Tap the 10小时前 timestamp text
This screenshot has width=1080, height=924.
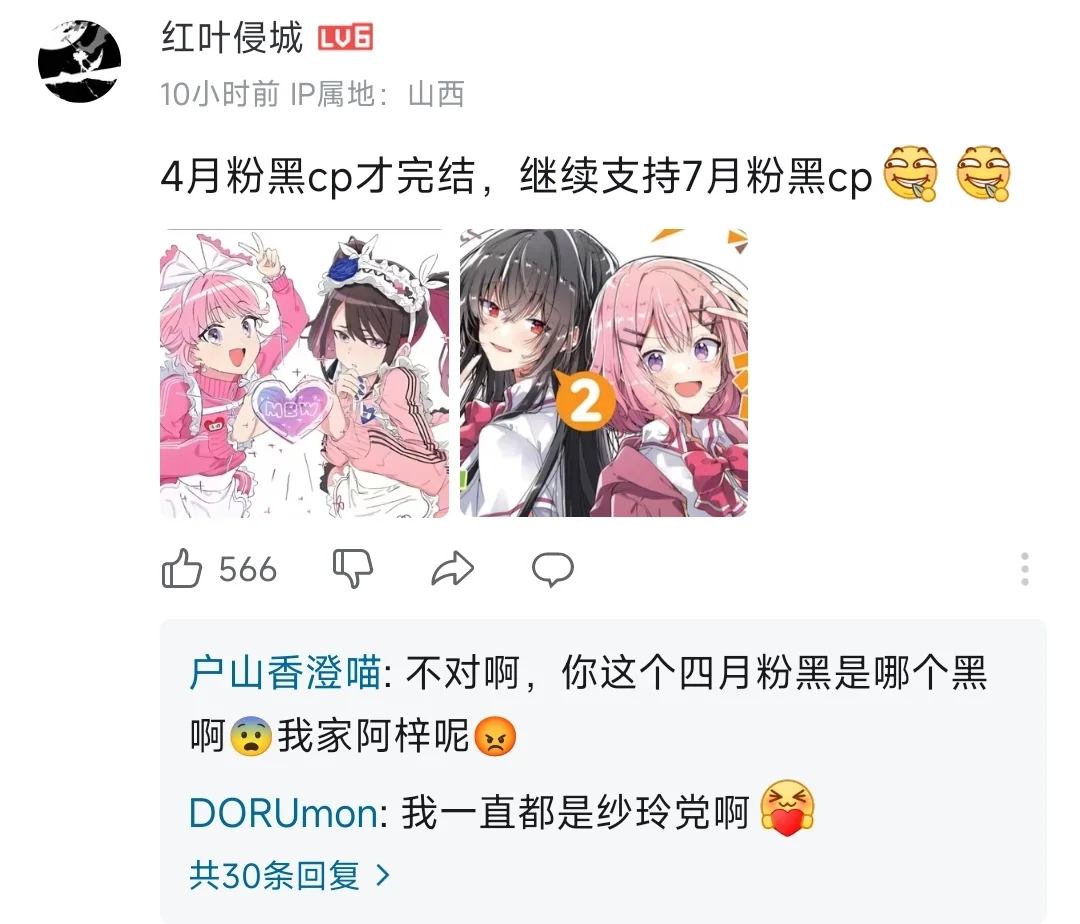(220, 94)
